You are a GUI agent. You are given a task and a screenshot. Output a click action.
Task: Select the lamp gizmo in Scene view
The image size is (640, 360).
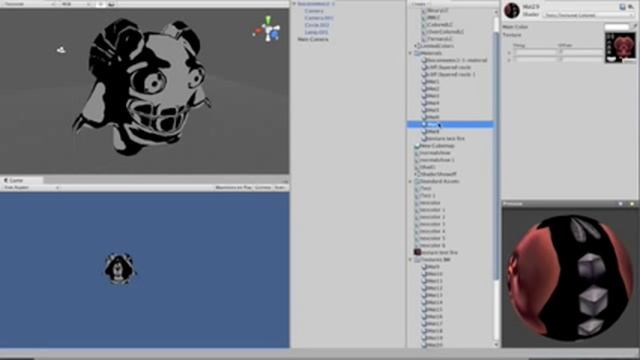click(61, 50)
